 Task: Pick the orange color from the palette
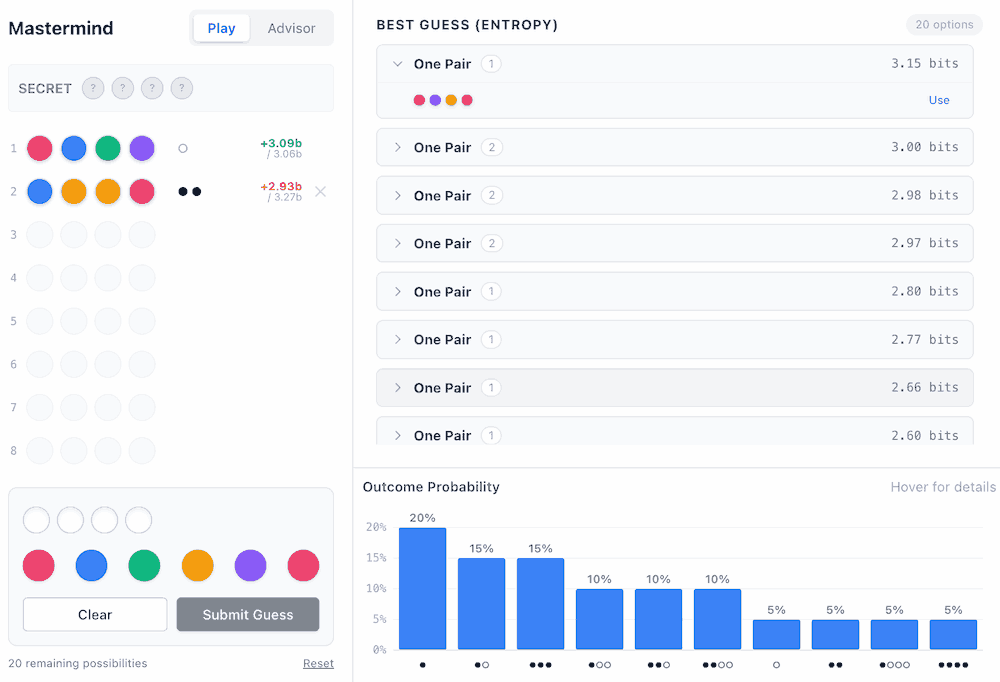198,566
